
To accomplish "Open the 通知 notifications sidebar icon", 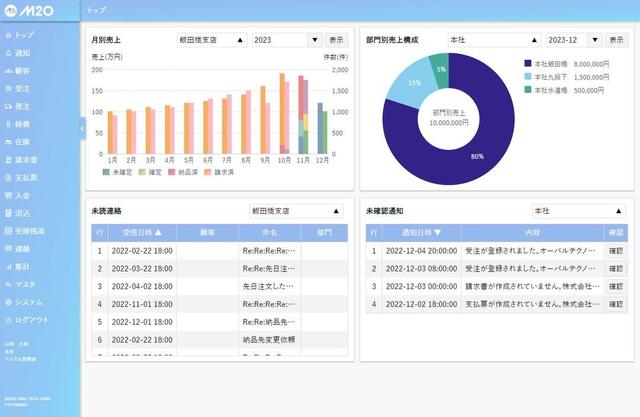I will (9, 53).
